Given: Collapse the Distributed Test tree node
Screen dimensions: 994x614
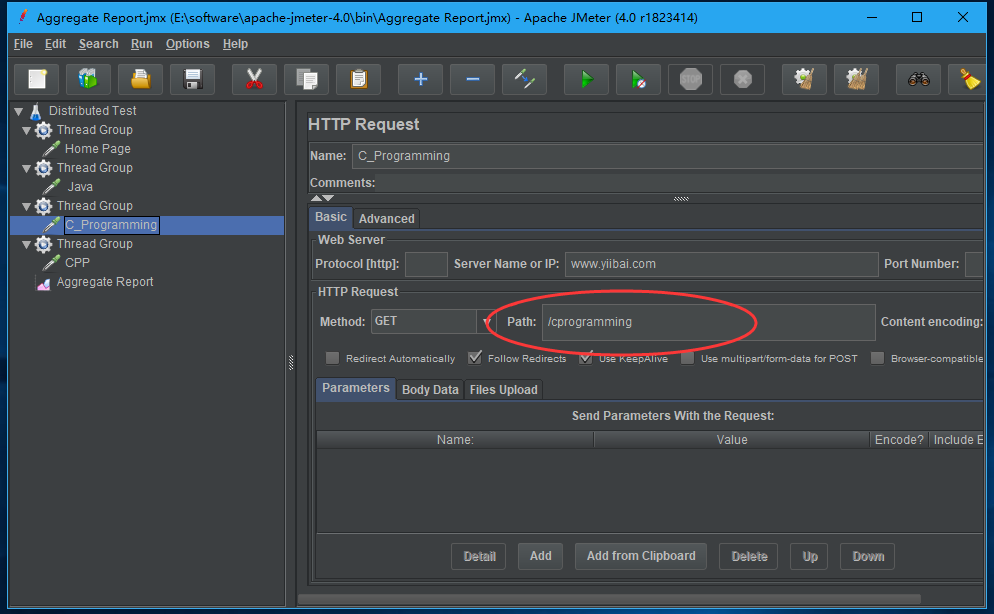Looking at the screenshot, I should (18, 111).
